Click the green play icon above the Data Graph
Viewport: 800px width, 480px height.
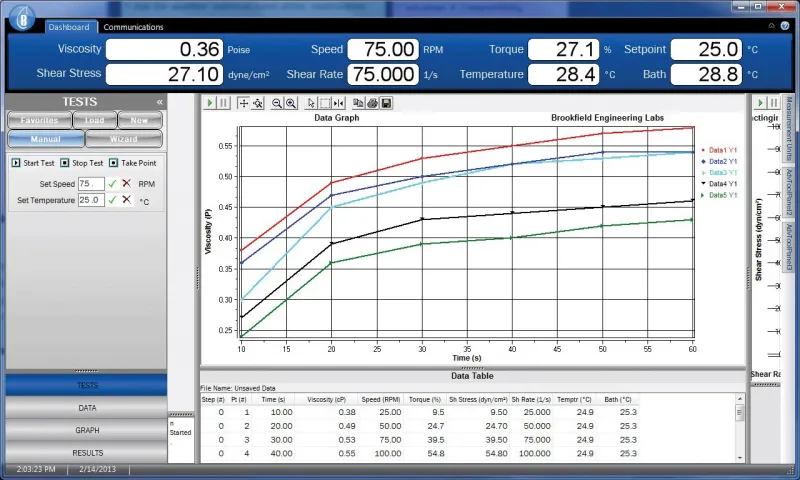pos(210,103)
